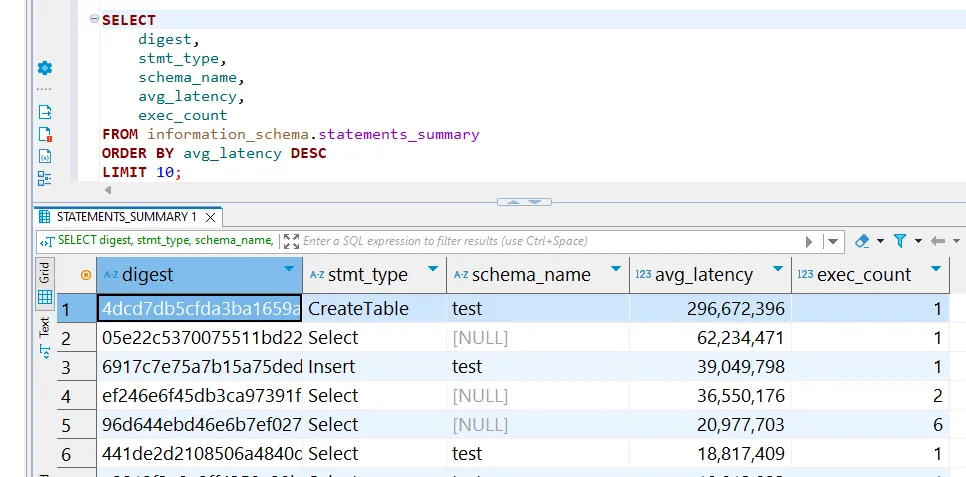Open the exec_count column dropdown arrow
Image resolution: width=966 pixels, height=477 pixels.
[936, 270]
